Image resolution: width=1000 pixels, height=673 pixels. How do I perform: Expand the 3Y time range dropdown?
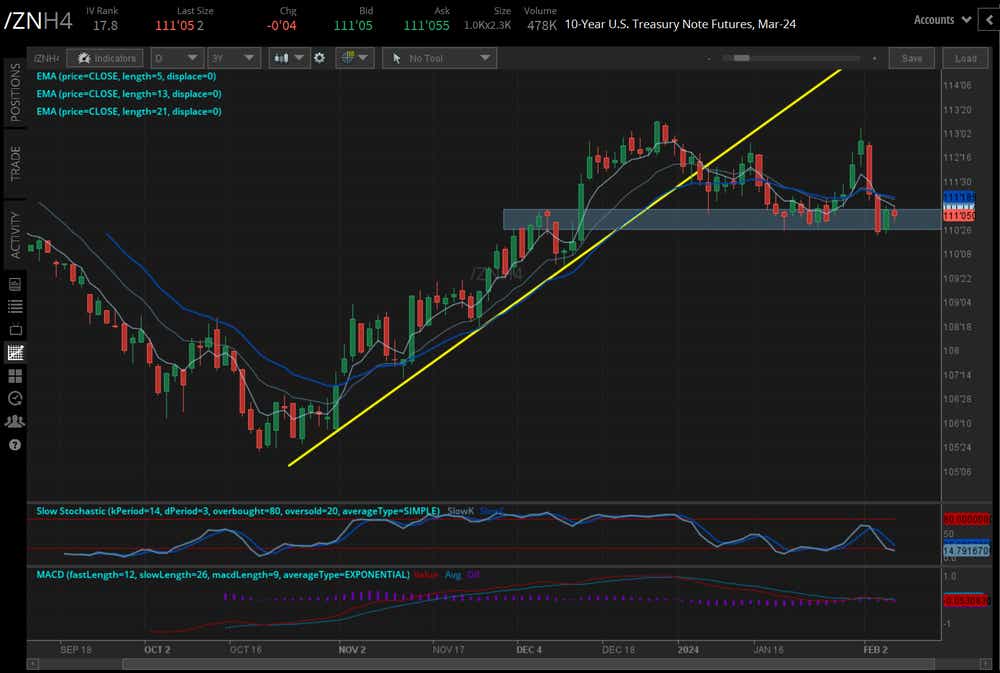coord(233,58)
